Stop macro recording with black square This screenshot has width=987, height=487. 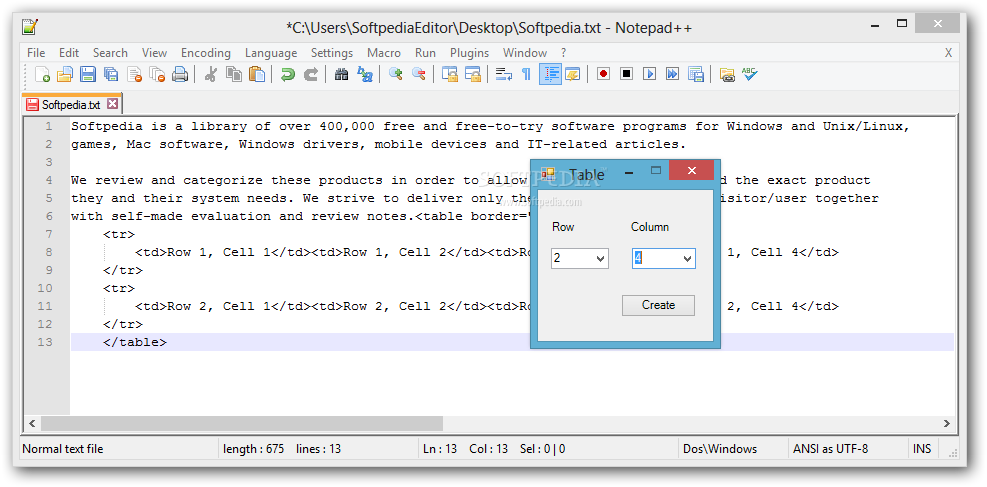(x=626, y=74)
